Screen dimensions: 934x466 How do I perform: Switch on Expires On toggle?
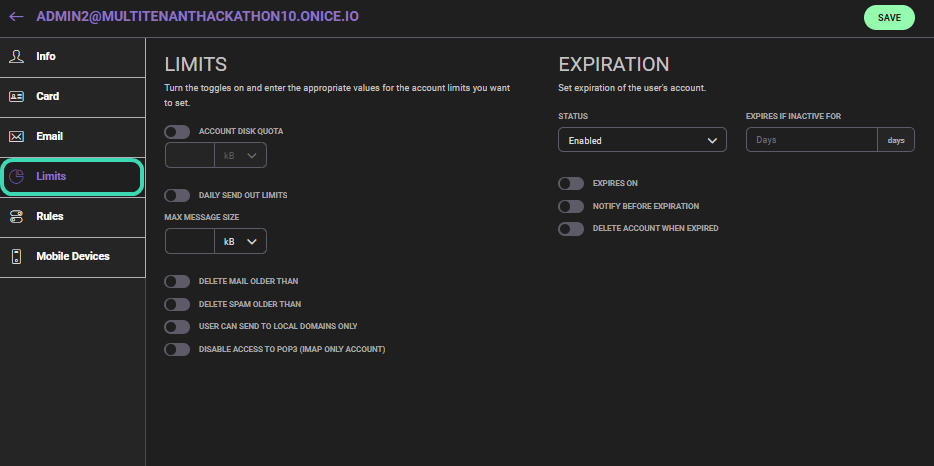[x=571, y=184]
